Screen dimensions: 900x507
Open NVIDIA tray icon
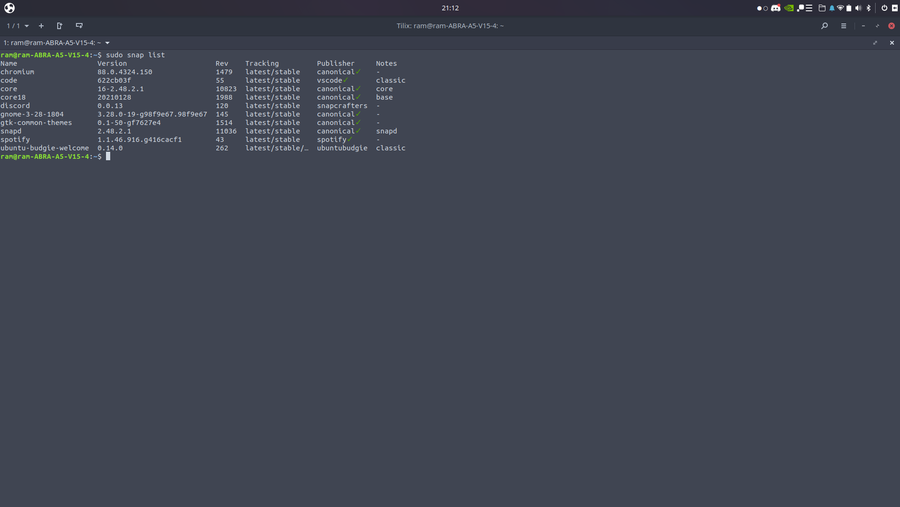click(789, 8)
